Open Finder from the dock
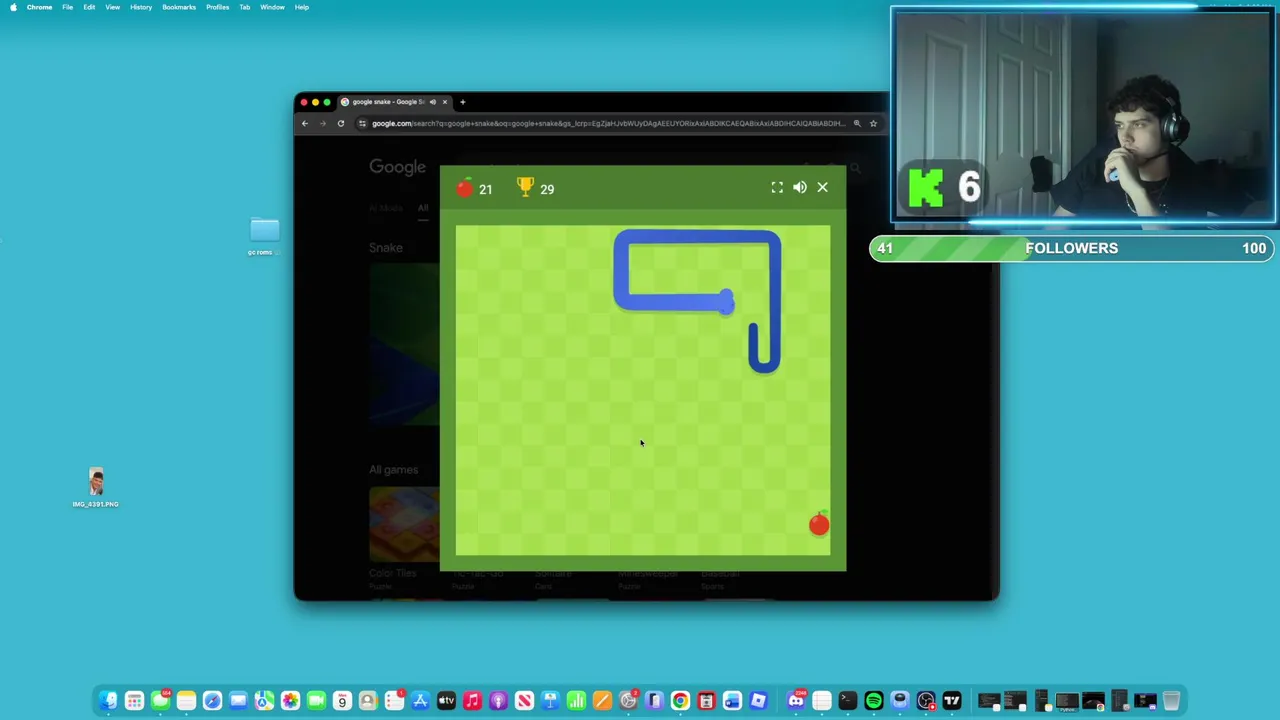This screenshot has width=1280, height=720. 108,700
